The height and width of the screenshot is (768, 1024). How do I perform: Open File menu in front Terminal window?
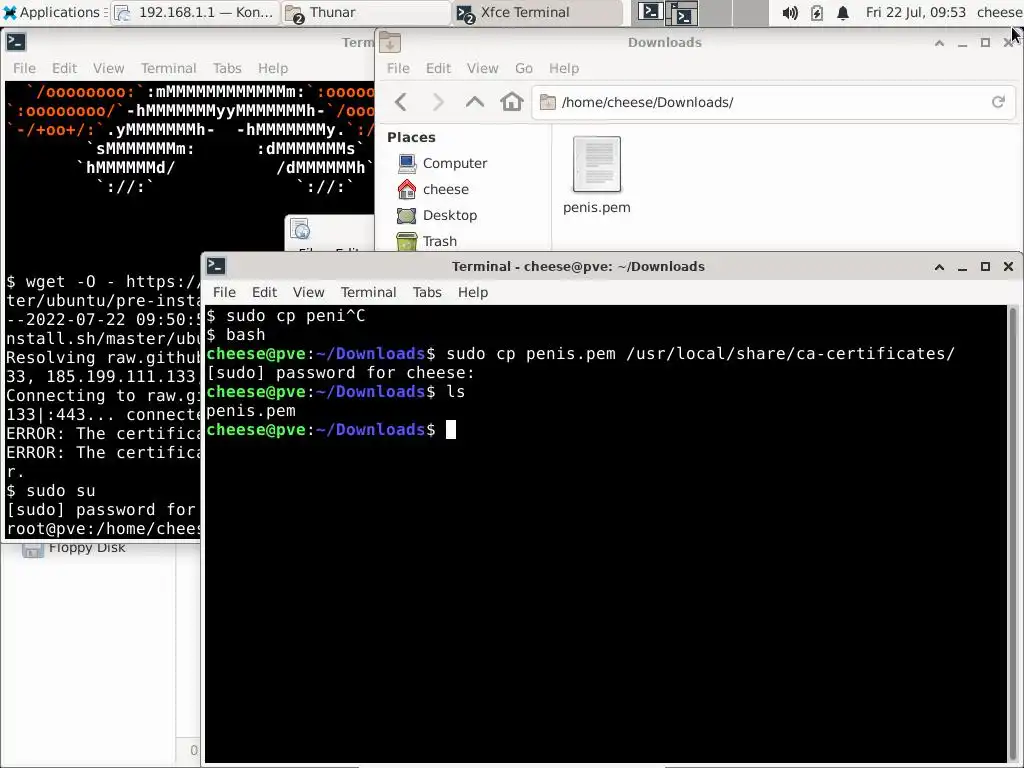[x=224, y=292]
